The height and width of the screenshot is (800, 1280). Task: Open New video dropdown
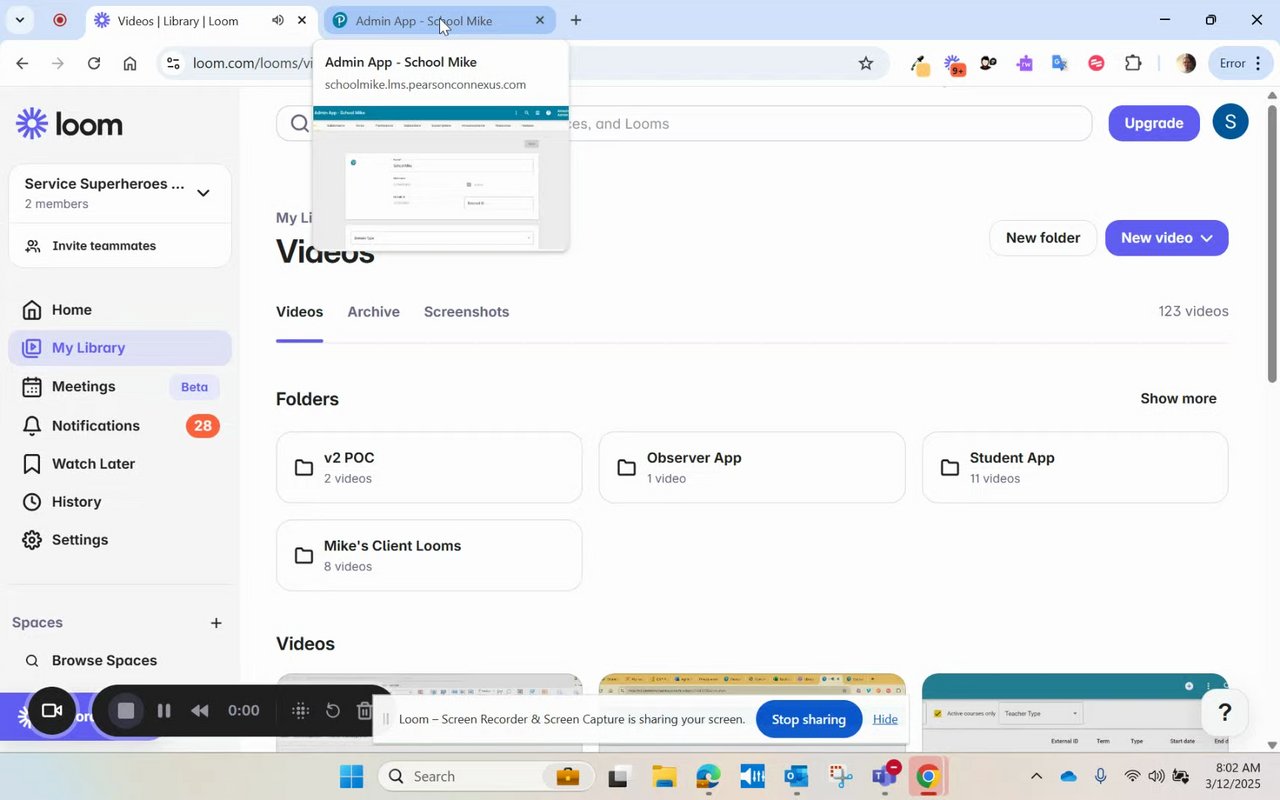pyautogui.click(x=1166, y=238)
